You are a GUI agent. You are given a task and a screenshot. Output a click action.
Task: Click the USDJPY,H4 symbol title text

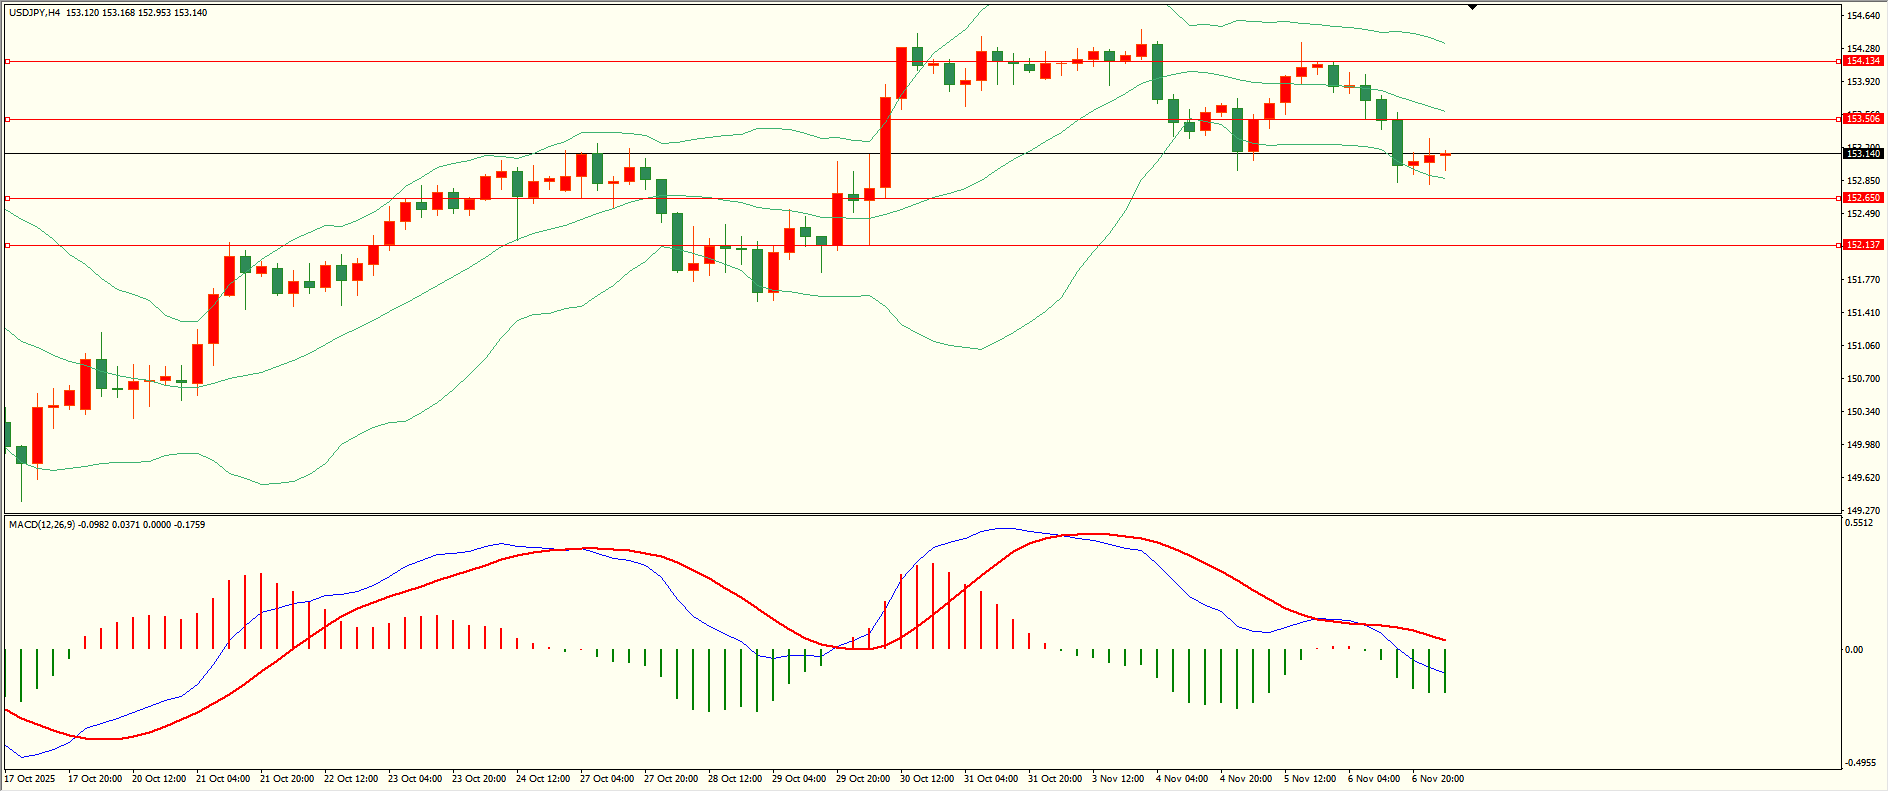point(35,13)
